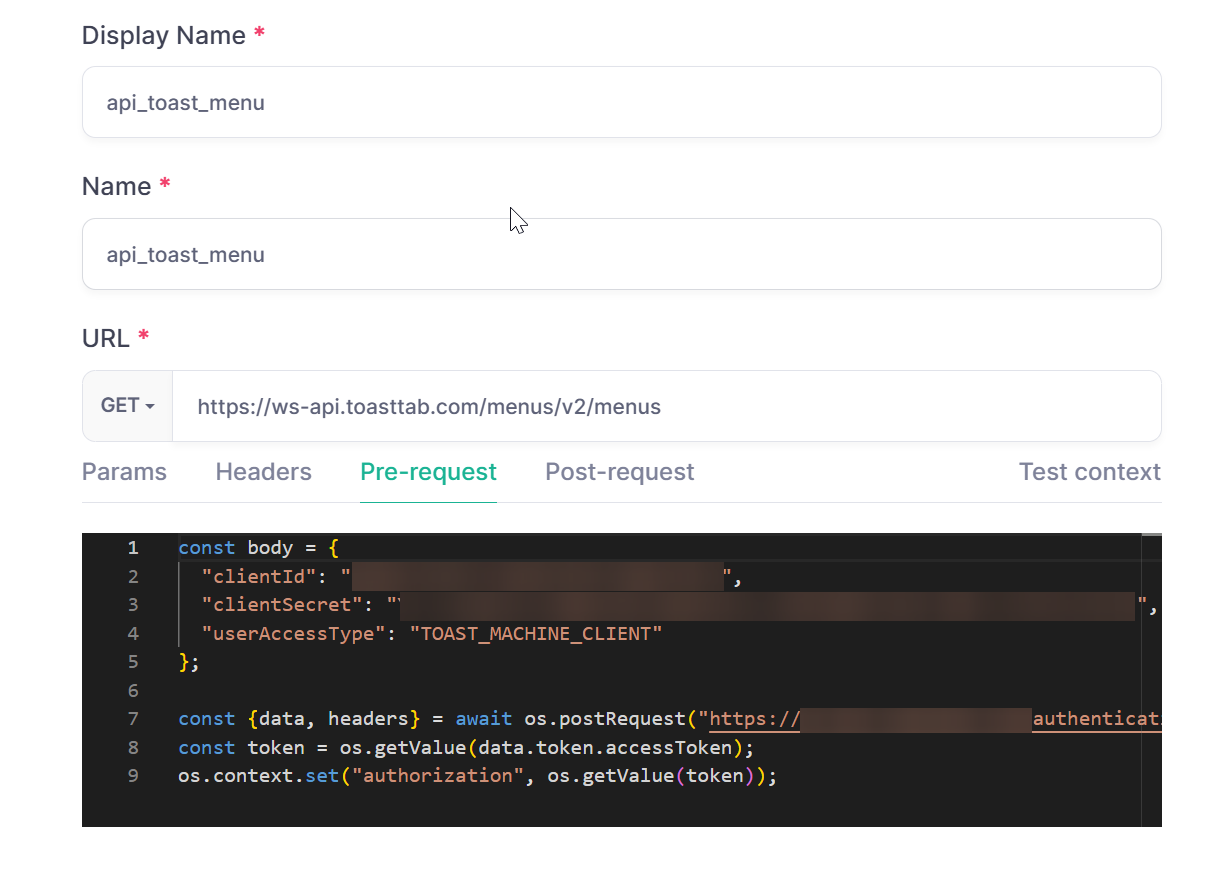Viewport: 1227px width, 875px height.
Task: Click line number 6 in gutter
Action: (133, 691)
